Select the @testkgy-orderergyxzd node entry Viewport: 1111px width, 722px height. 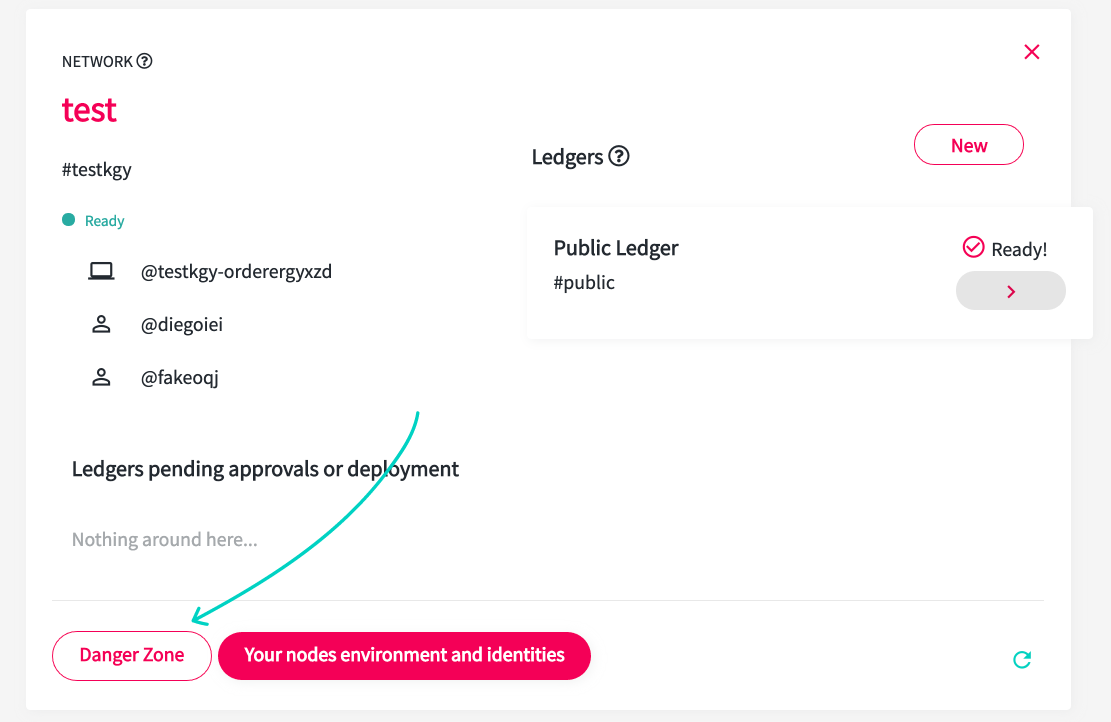click(236, 271)
